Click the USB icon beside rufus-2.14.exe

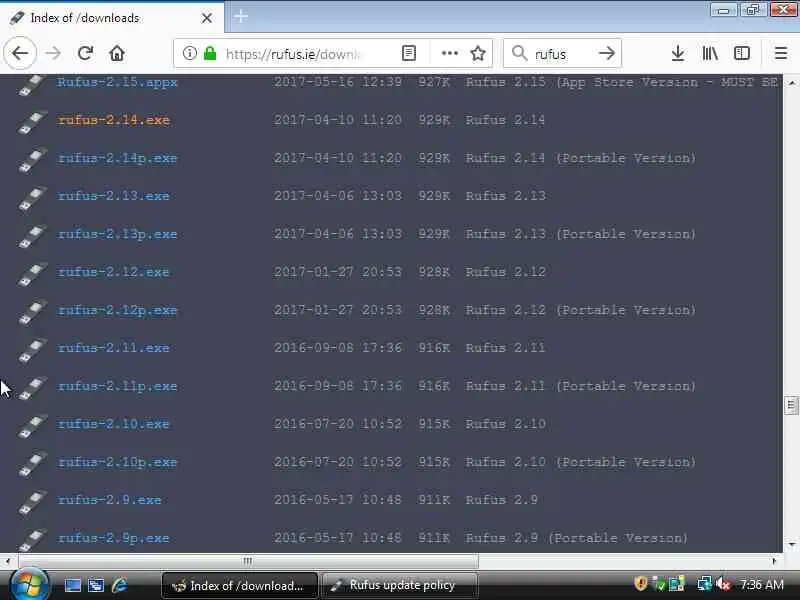[32, 122]
